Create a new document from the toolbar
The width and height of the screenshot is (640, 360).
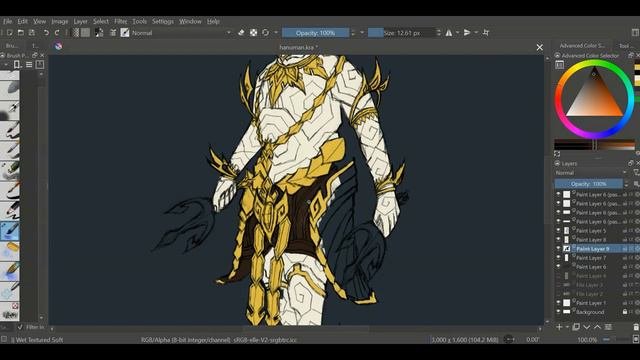click(9, 33)
